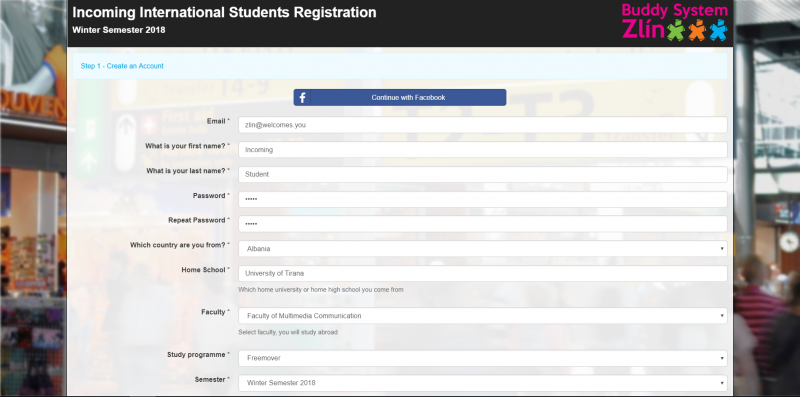Continue with Facebook
Screen dimensions: 800x397
399,97
